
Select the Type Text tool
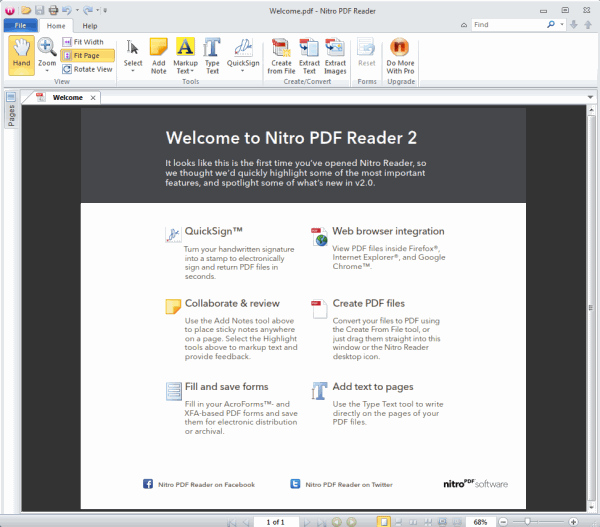[212, 53]
